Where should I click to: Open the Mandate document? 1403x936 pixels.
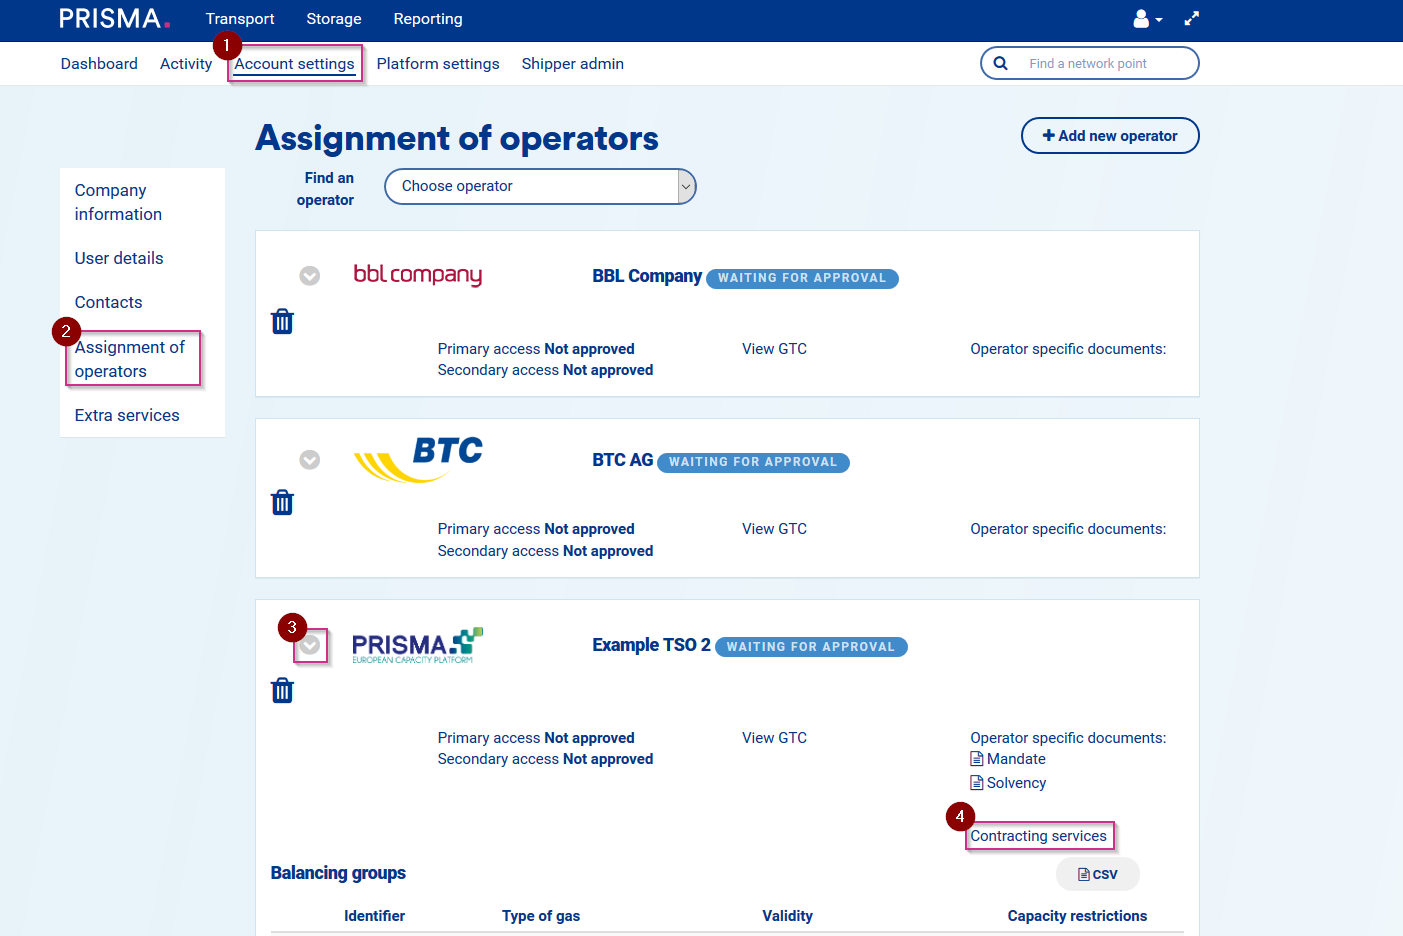(x=1015, y=759)
